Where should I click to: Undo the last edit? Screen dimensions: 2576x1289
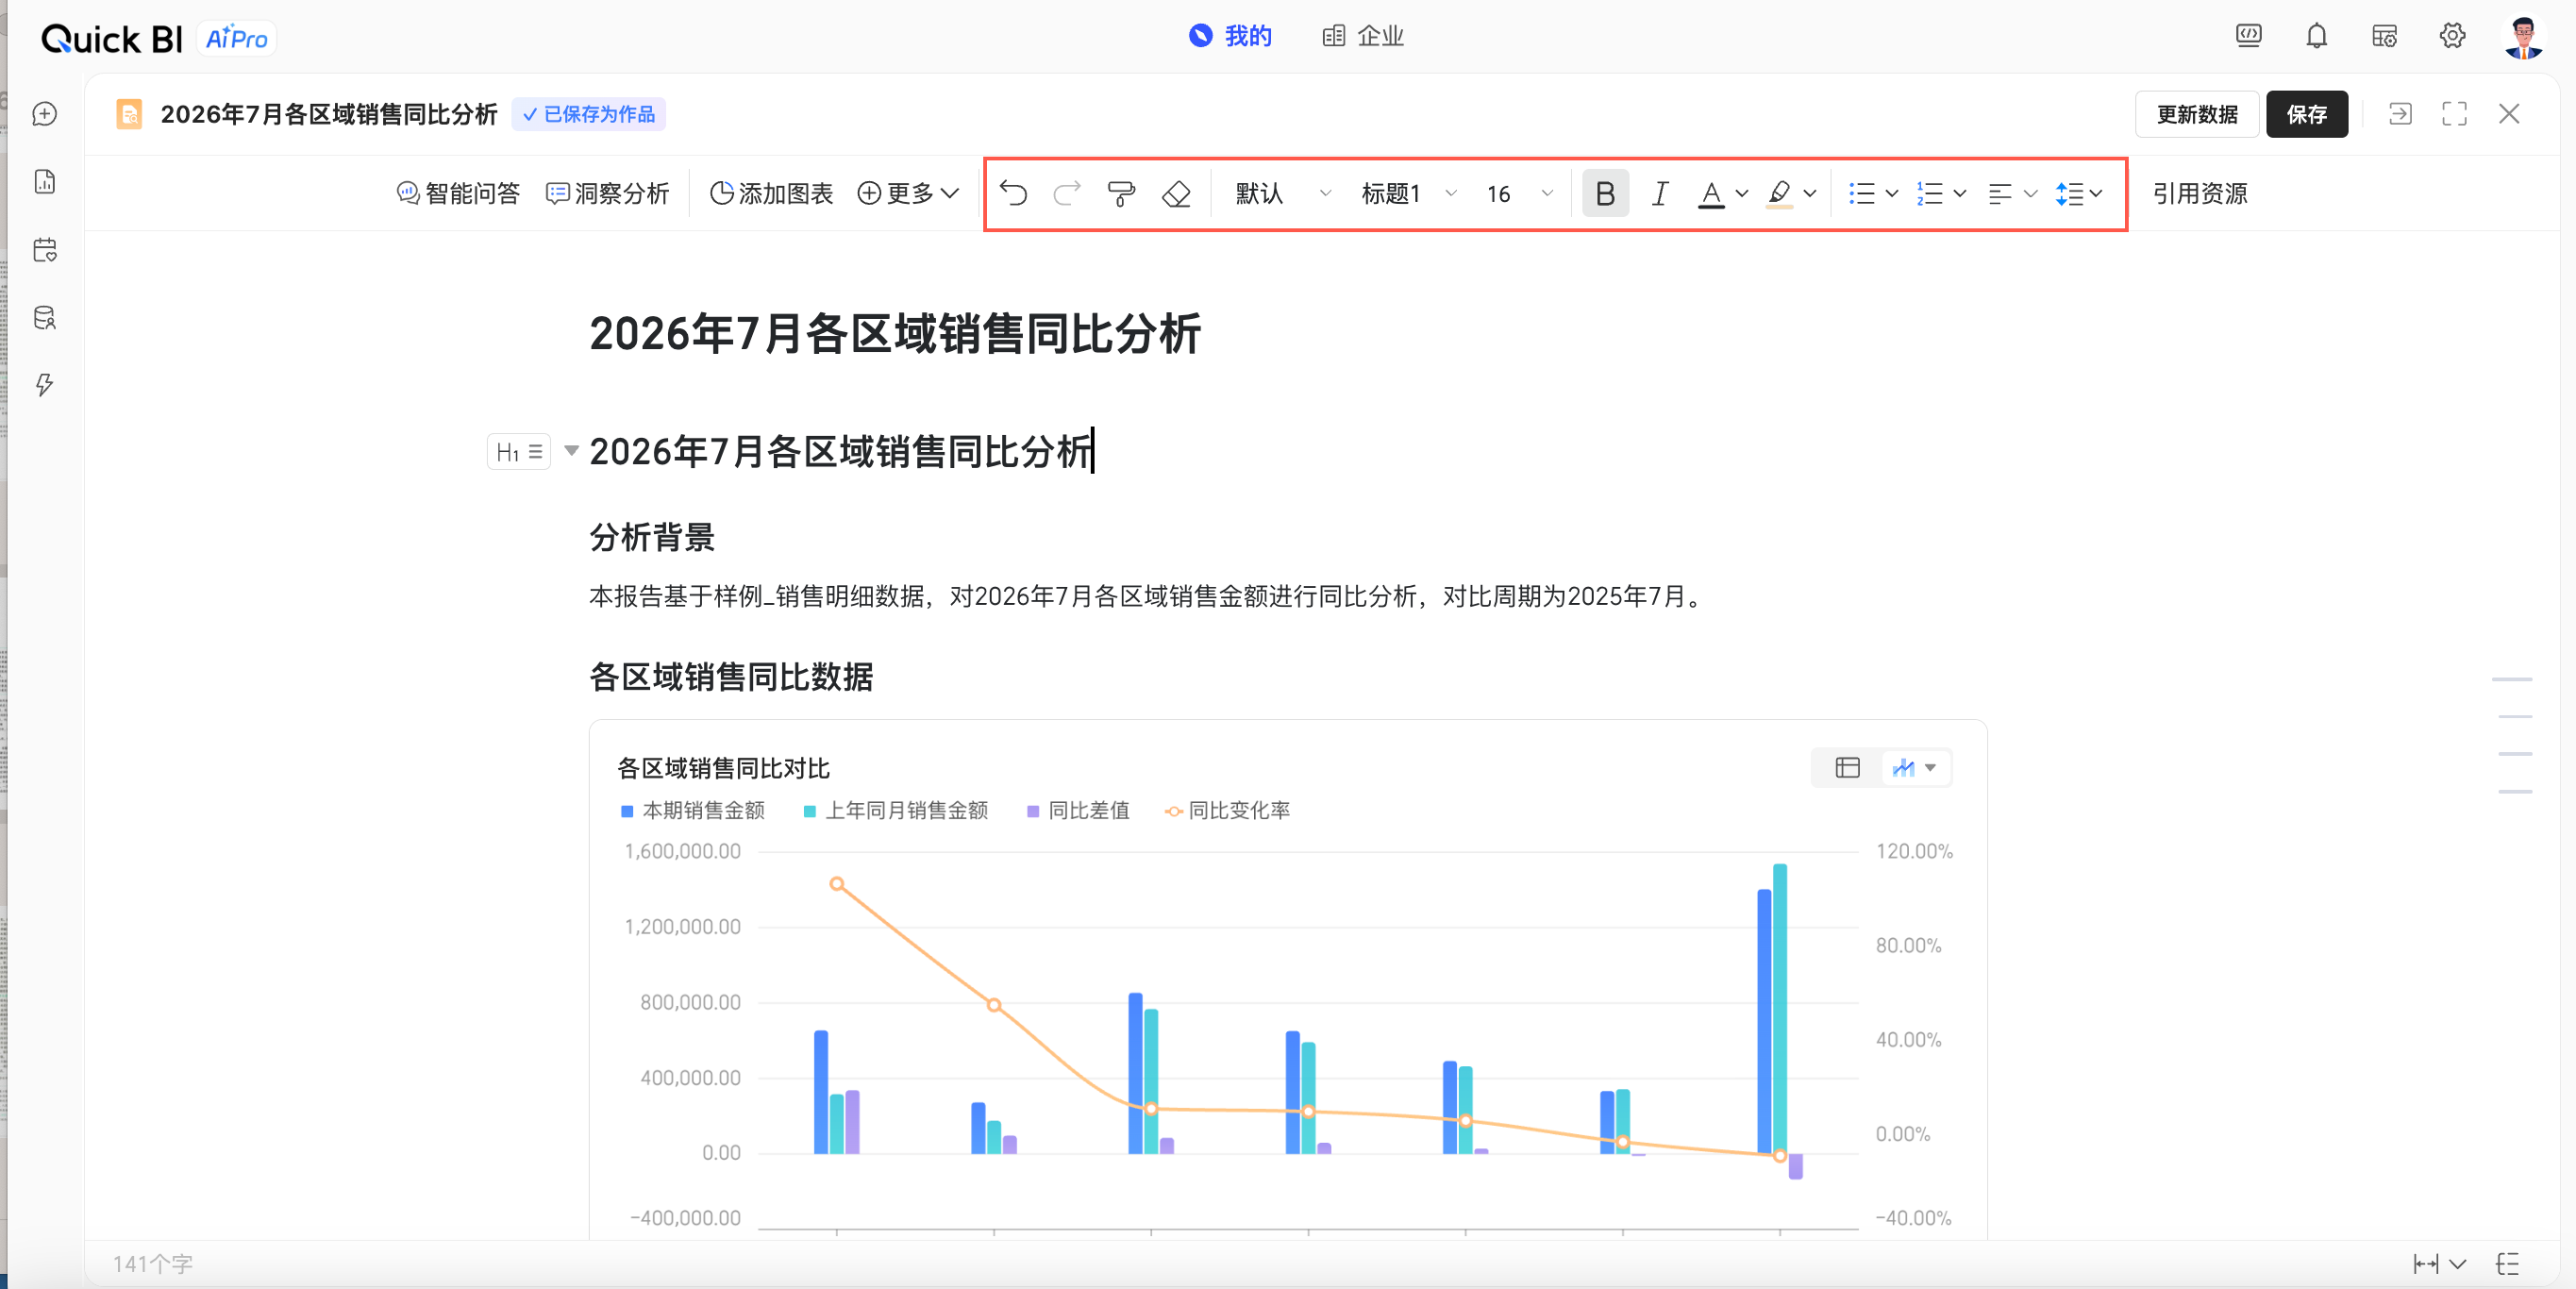point(1013,193)
